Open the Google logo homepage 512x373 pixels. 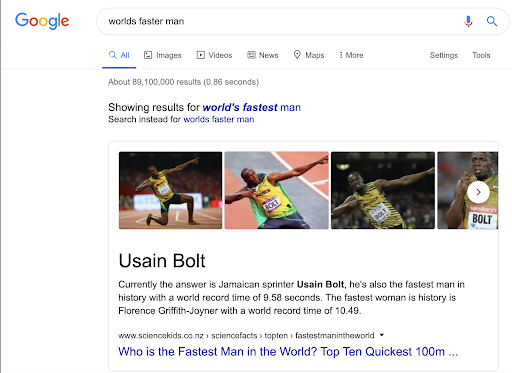coord(42,21)
